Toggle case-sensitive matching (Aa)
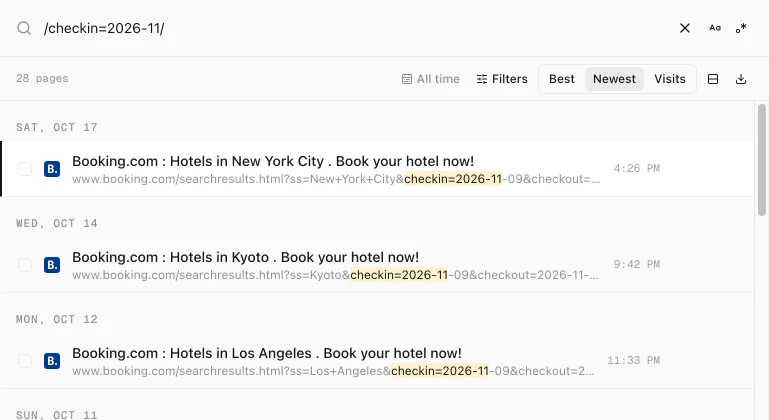The image size is (769, 420). click(715, 28)
